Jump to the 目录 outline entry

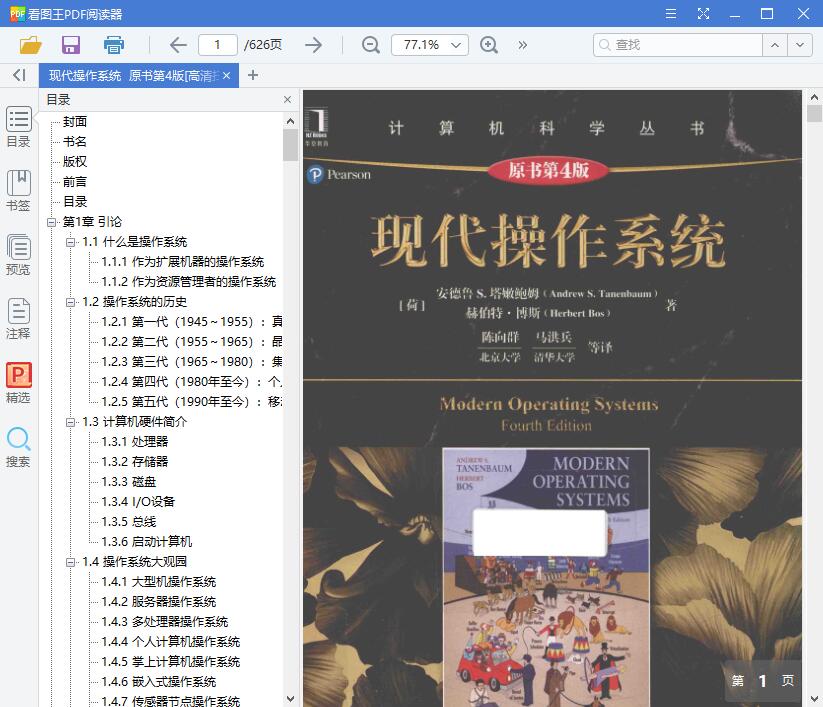(x=75, y=202)
